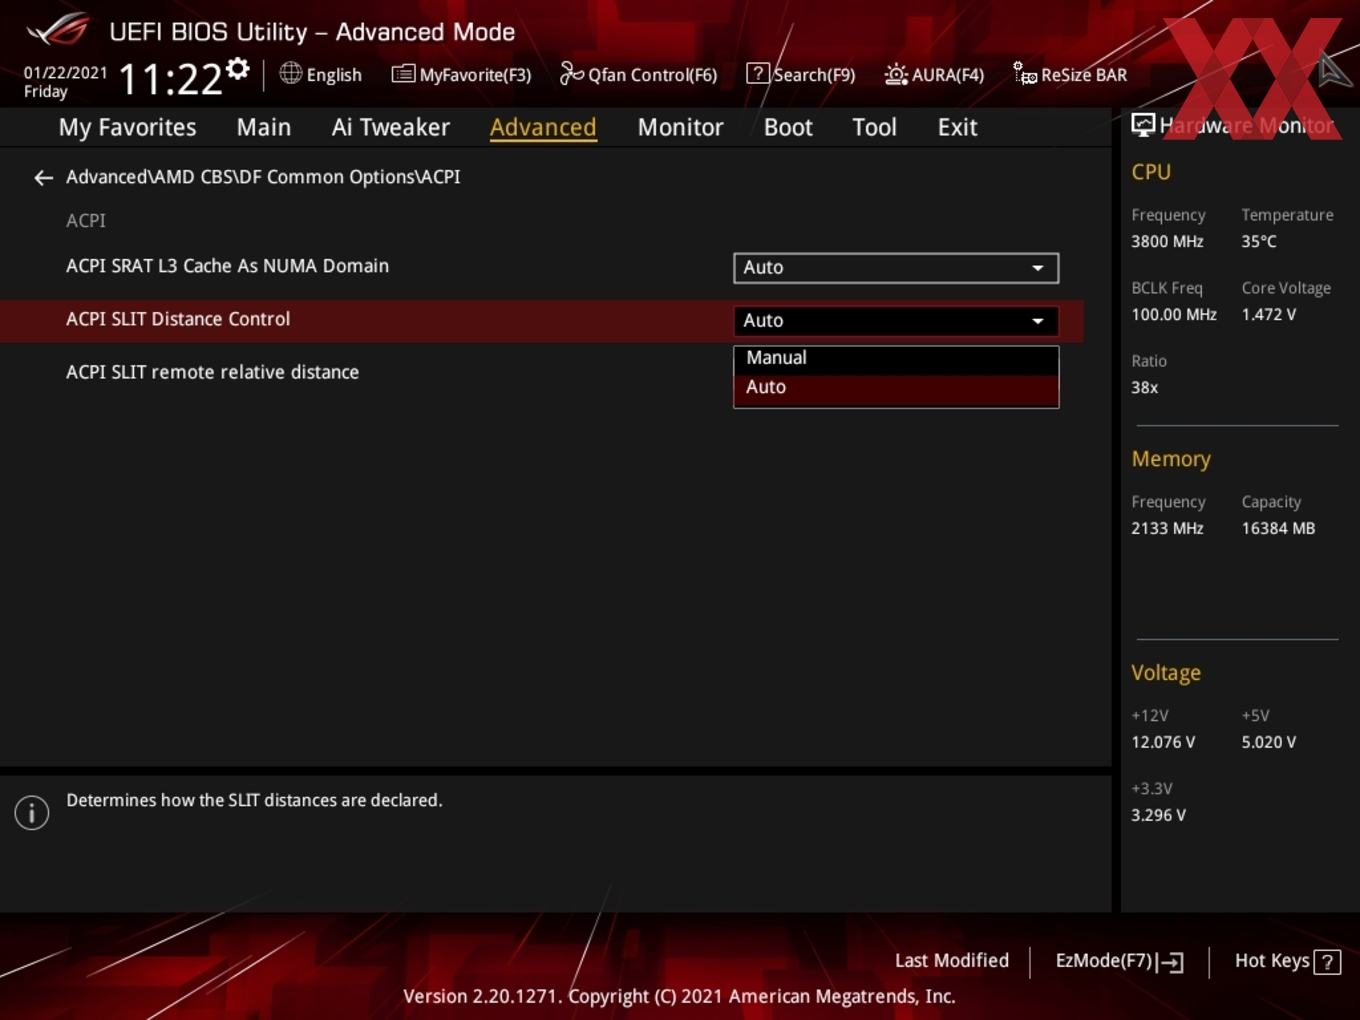
Task: Switch to the Monitor tab
Action: pyautogui.click(x=680, y=127)
